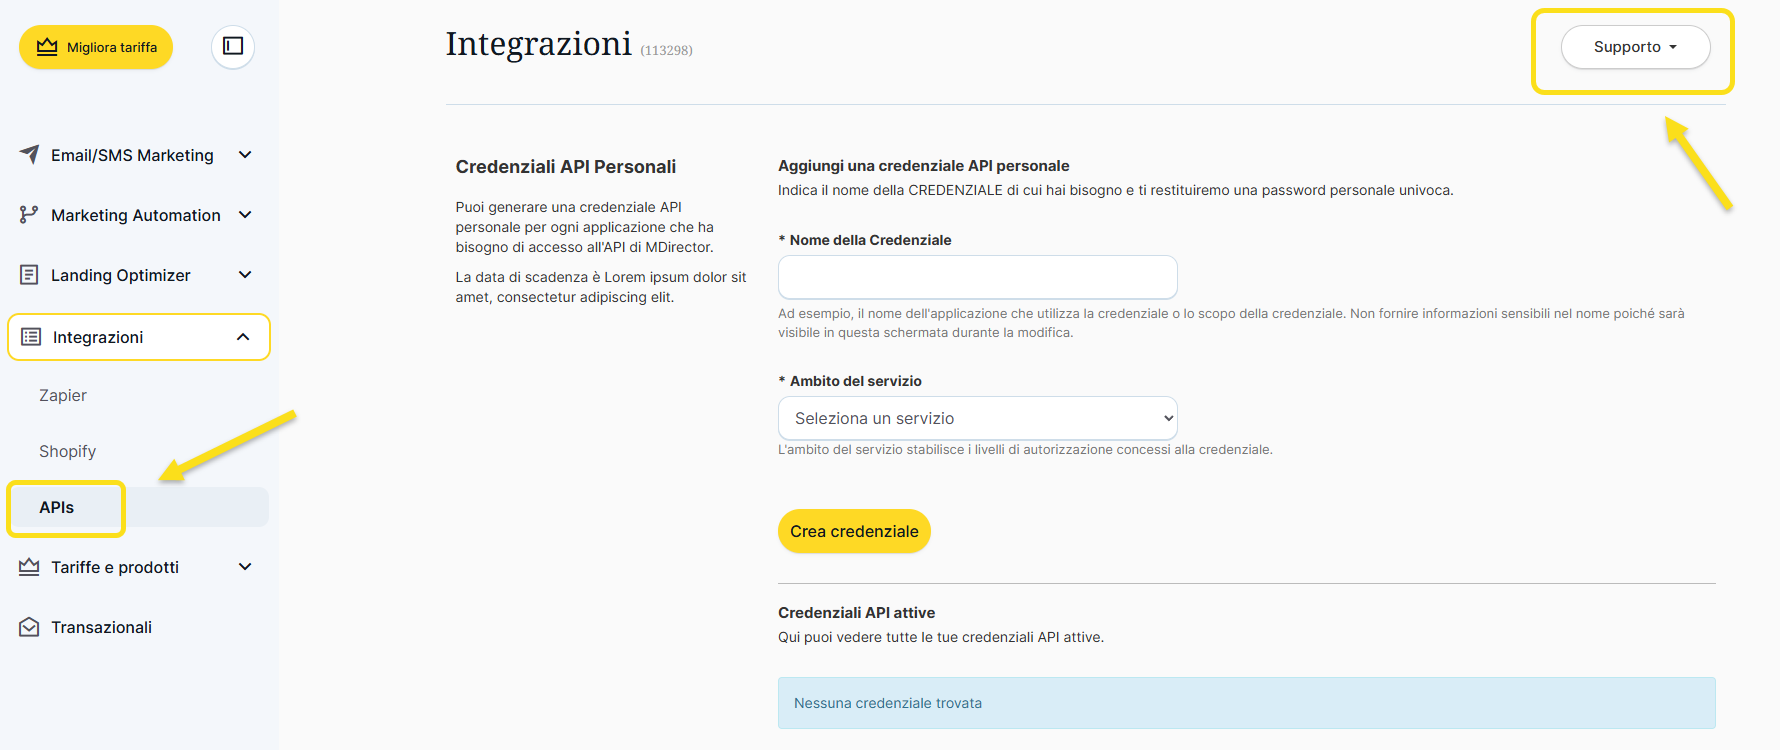This screenshot has width=1780, height=750.
Task: Expand the Email/SMS Marketing chevron
Action: pos(245,155)
